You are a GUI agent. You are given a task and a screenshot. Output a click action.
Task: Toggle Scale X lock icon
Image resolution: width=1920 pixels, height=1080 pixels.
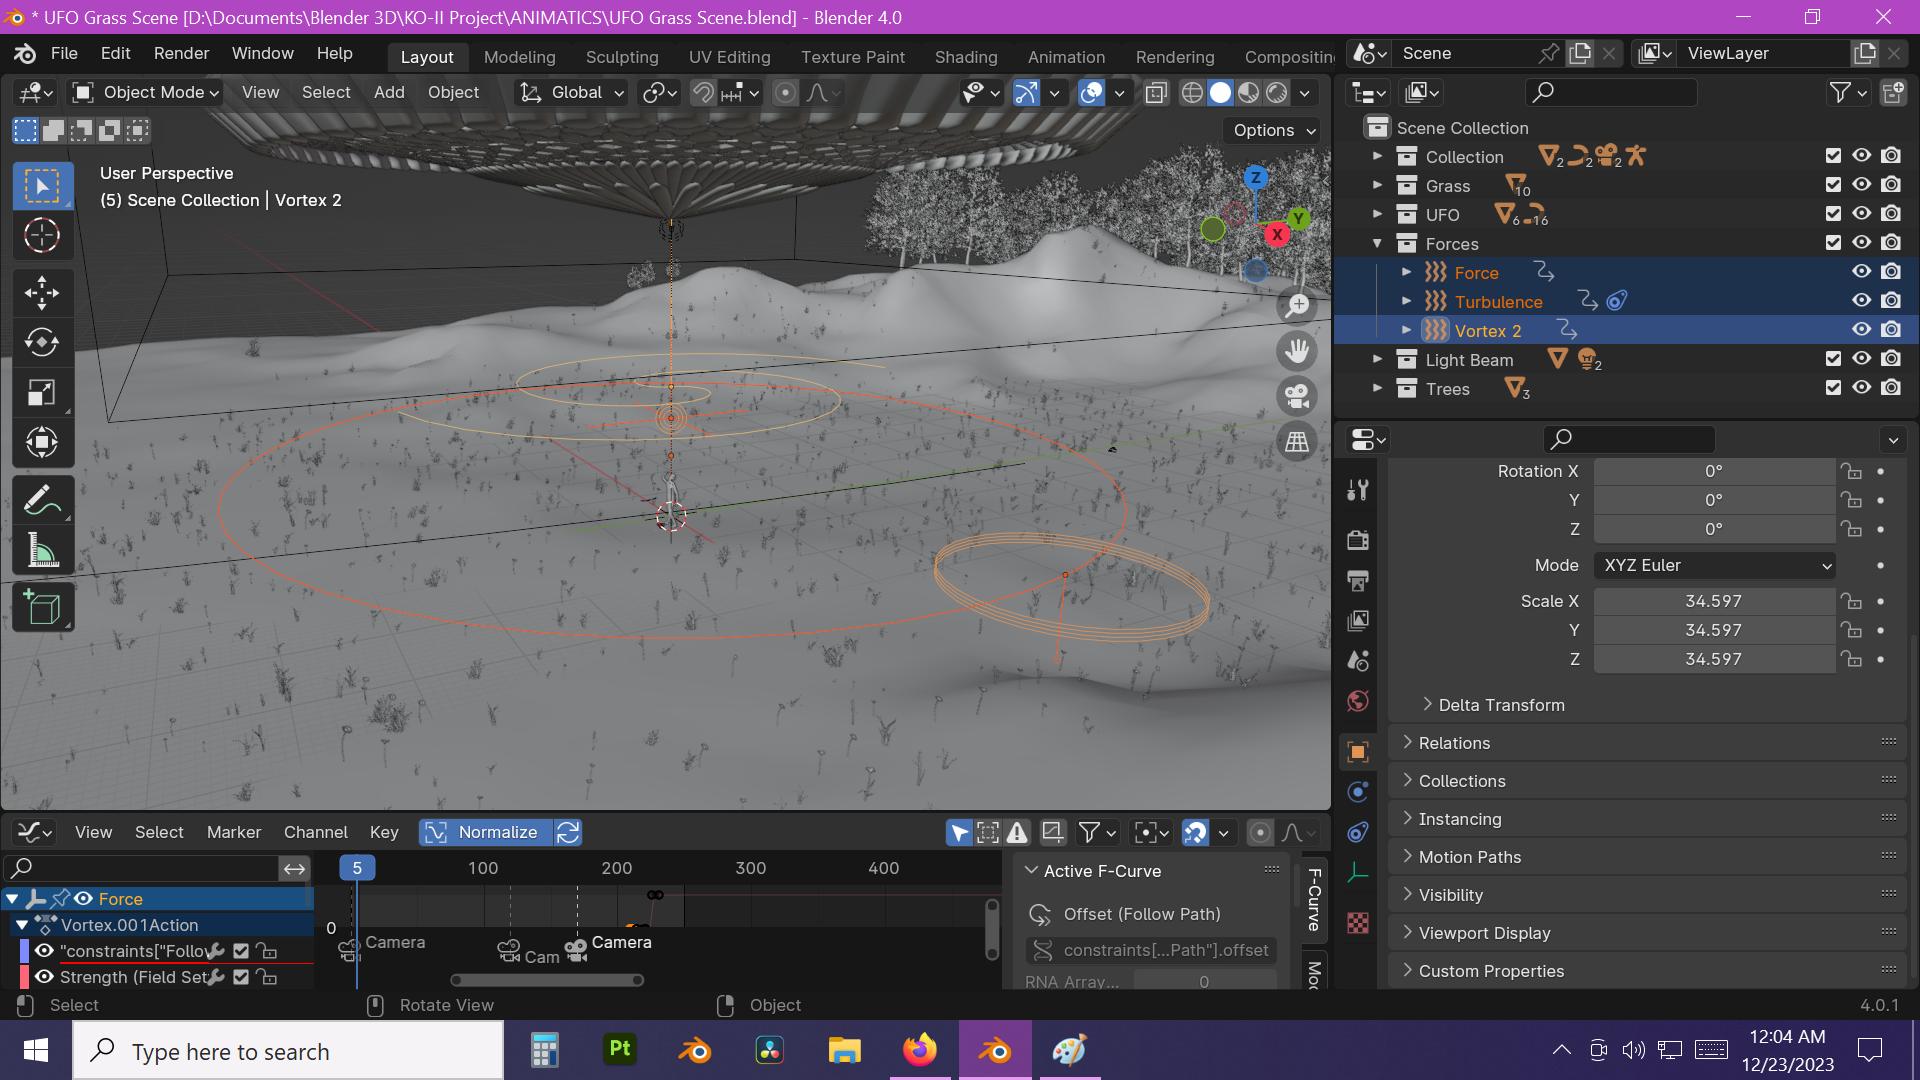tap(1852, 601)
